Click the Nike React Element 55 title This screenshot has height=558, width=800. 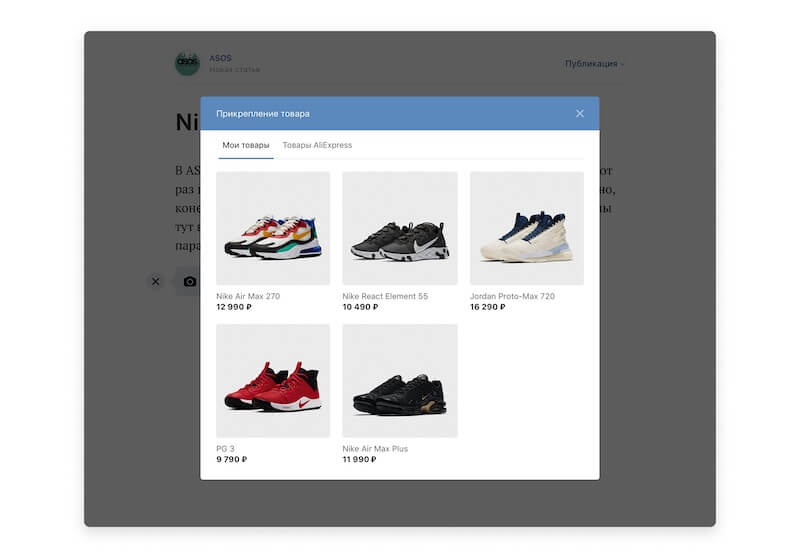coord(385,296)
